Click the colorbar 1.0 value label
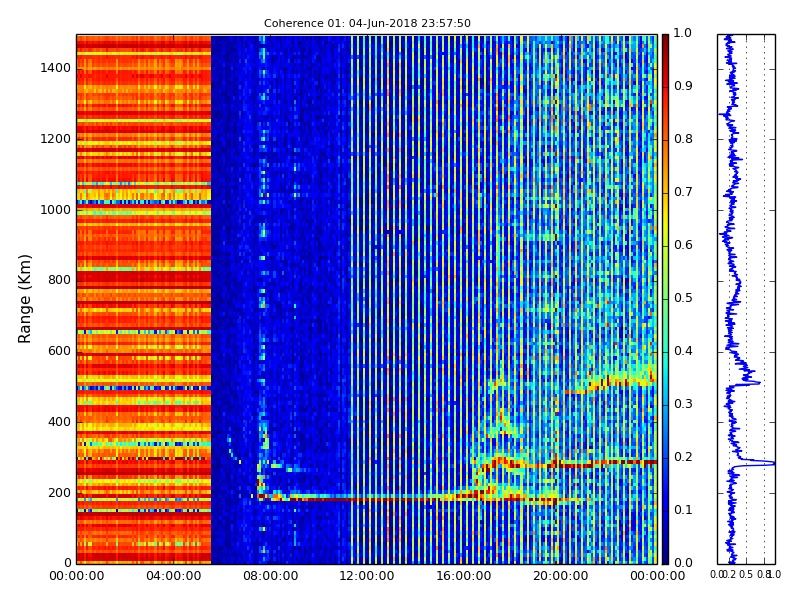Image resolution: width=800 pixels, height=600 pixels. (683, 33)
